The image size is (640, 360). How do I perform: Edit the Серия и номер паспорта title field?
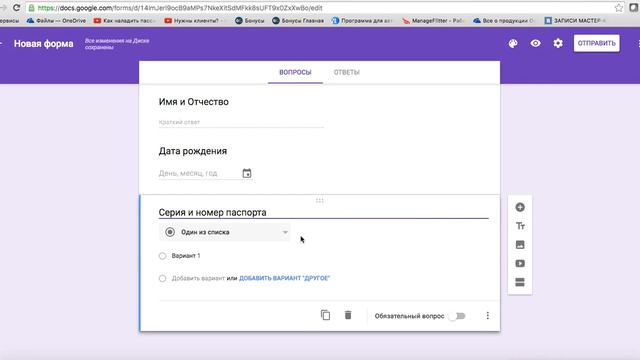pos(323,212)
